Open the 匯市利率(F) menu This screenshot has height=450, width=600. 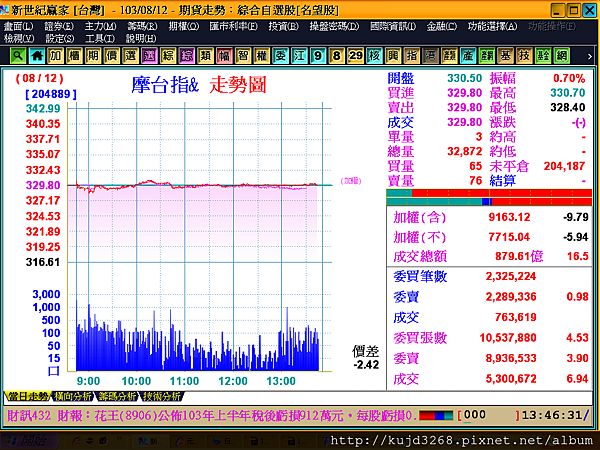click(x=234, y=26)
